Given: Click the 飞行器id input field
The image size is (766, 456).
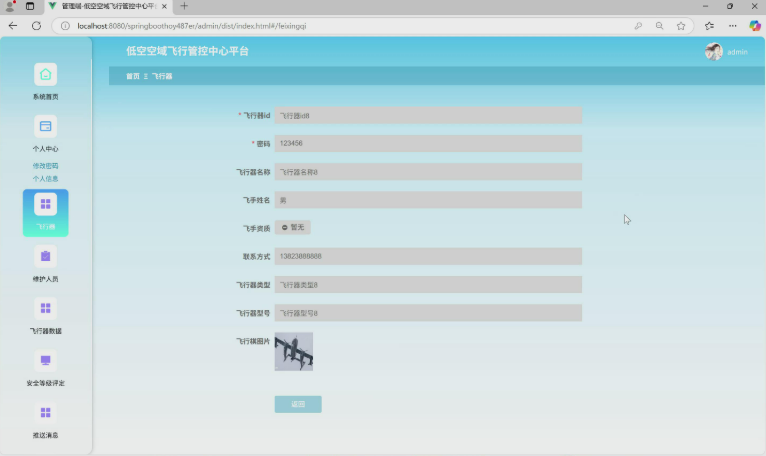Looking at the screenshot, I should click(428, 115).
